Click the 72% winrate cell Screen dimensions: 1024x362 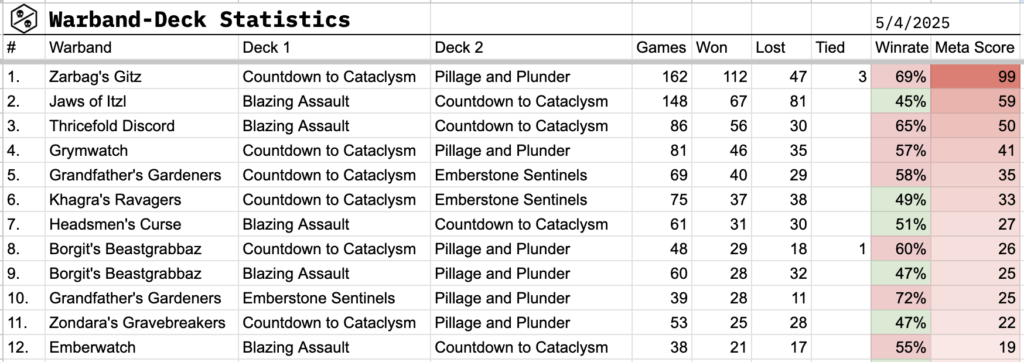(x=901, y=298)
